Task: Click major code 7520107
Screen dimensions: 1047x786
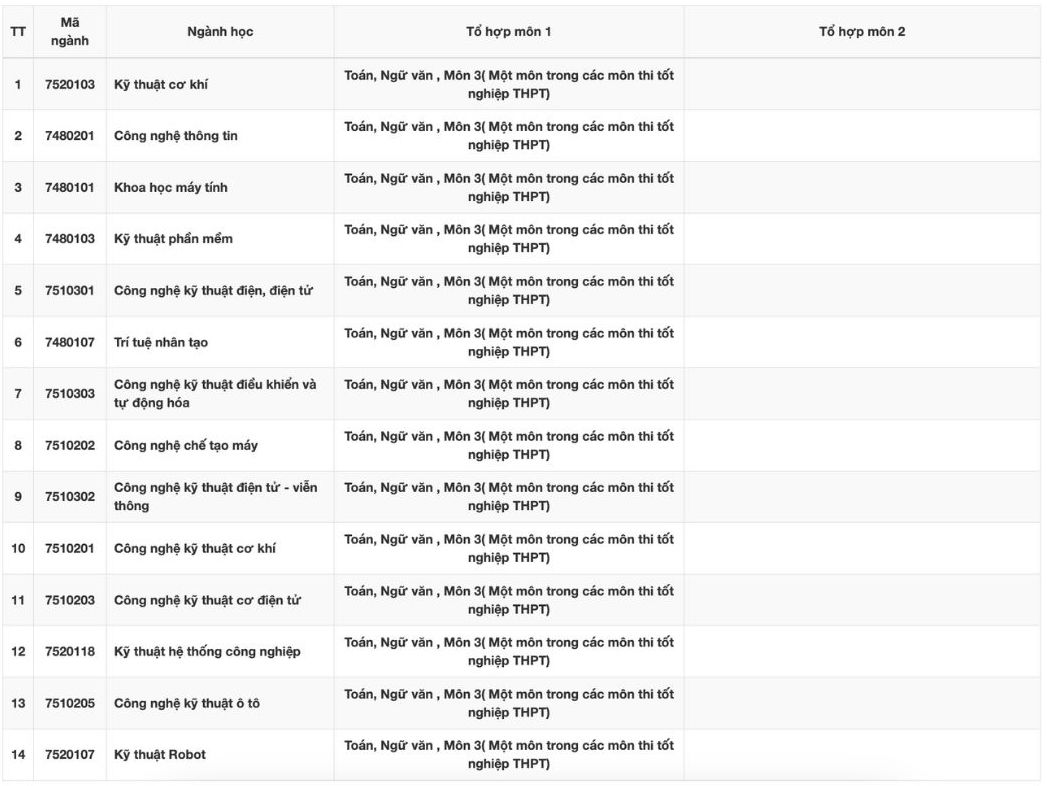Action: 70,755
